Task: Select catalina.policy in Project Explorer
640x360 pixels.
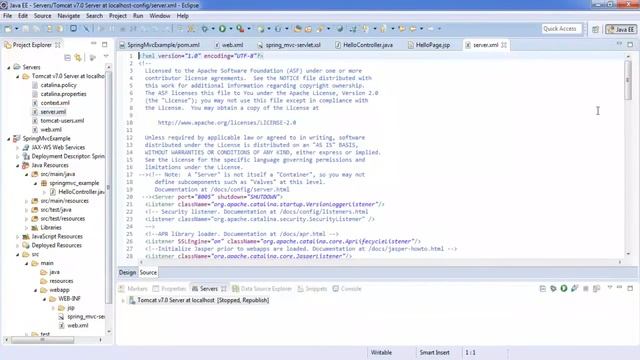Action: (x=58, y=85)
